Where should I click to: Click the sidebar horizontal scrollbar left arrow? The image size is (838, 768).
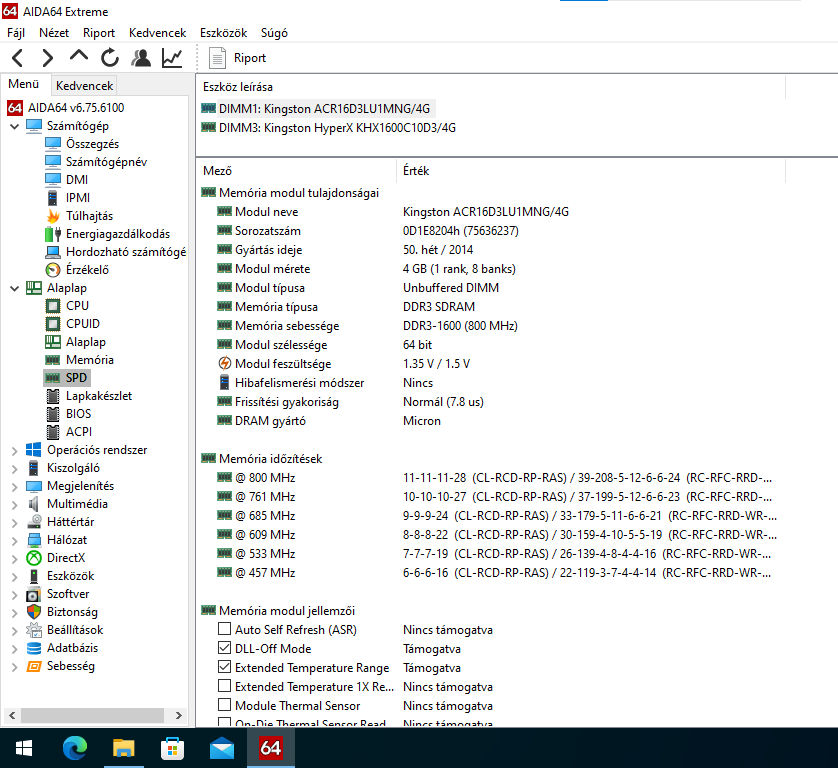click(x=12, y=715)
